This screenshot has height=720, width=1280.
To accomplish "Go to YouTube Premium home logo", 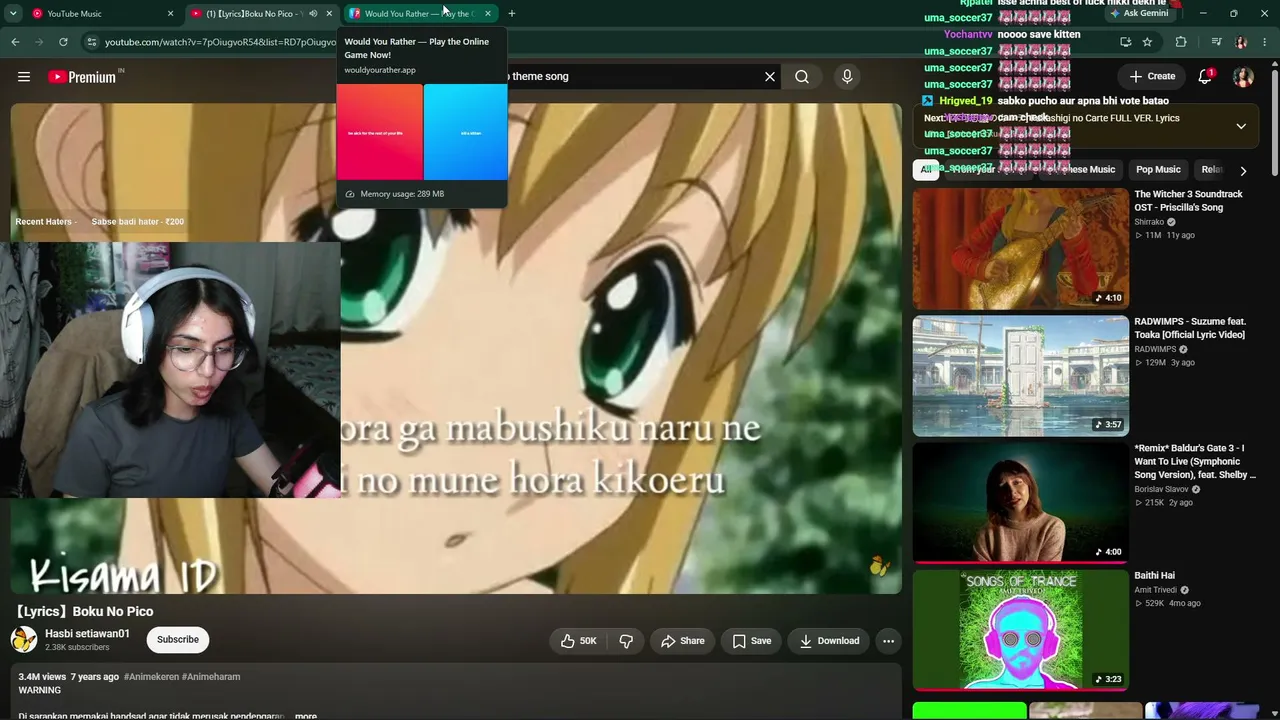I will (82, 77).
